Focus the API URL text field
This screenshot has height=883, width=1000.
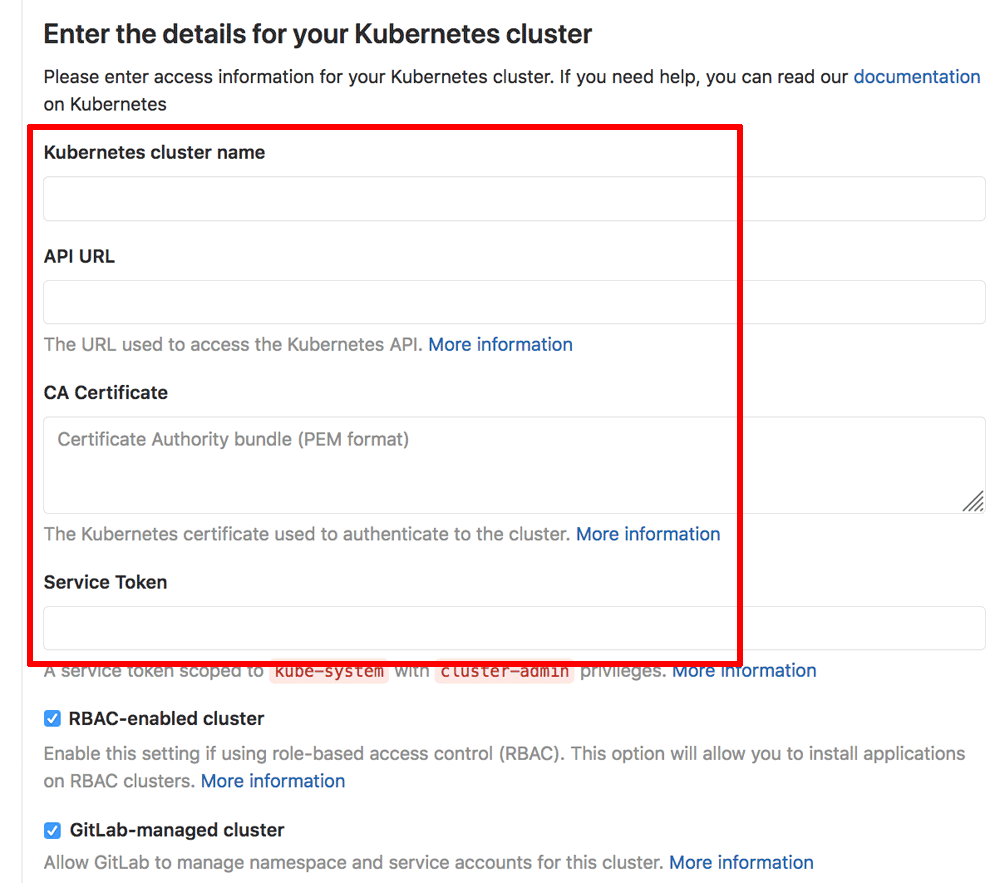pos(514,302)
